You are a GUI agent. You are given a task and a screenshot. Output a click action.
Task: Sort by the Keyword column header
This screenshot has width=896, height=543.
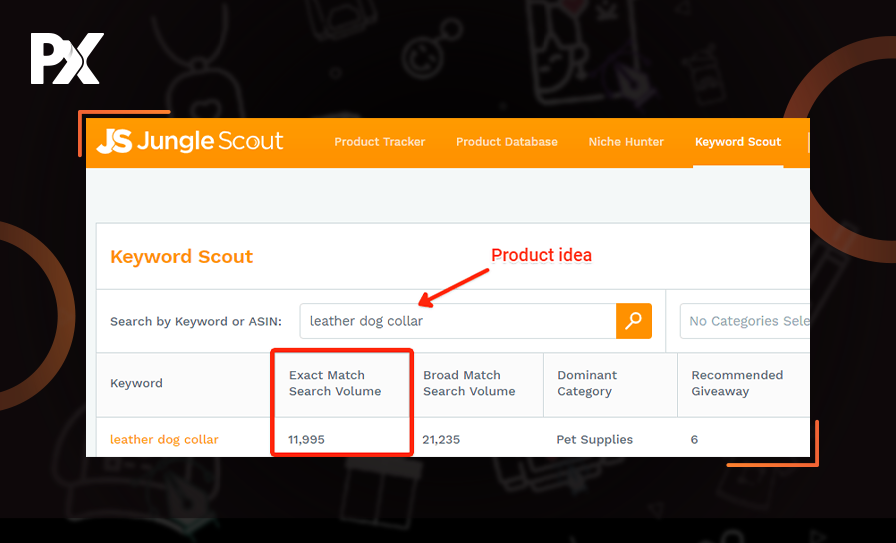tap(136, 383)
